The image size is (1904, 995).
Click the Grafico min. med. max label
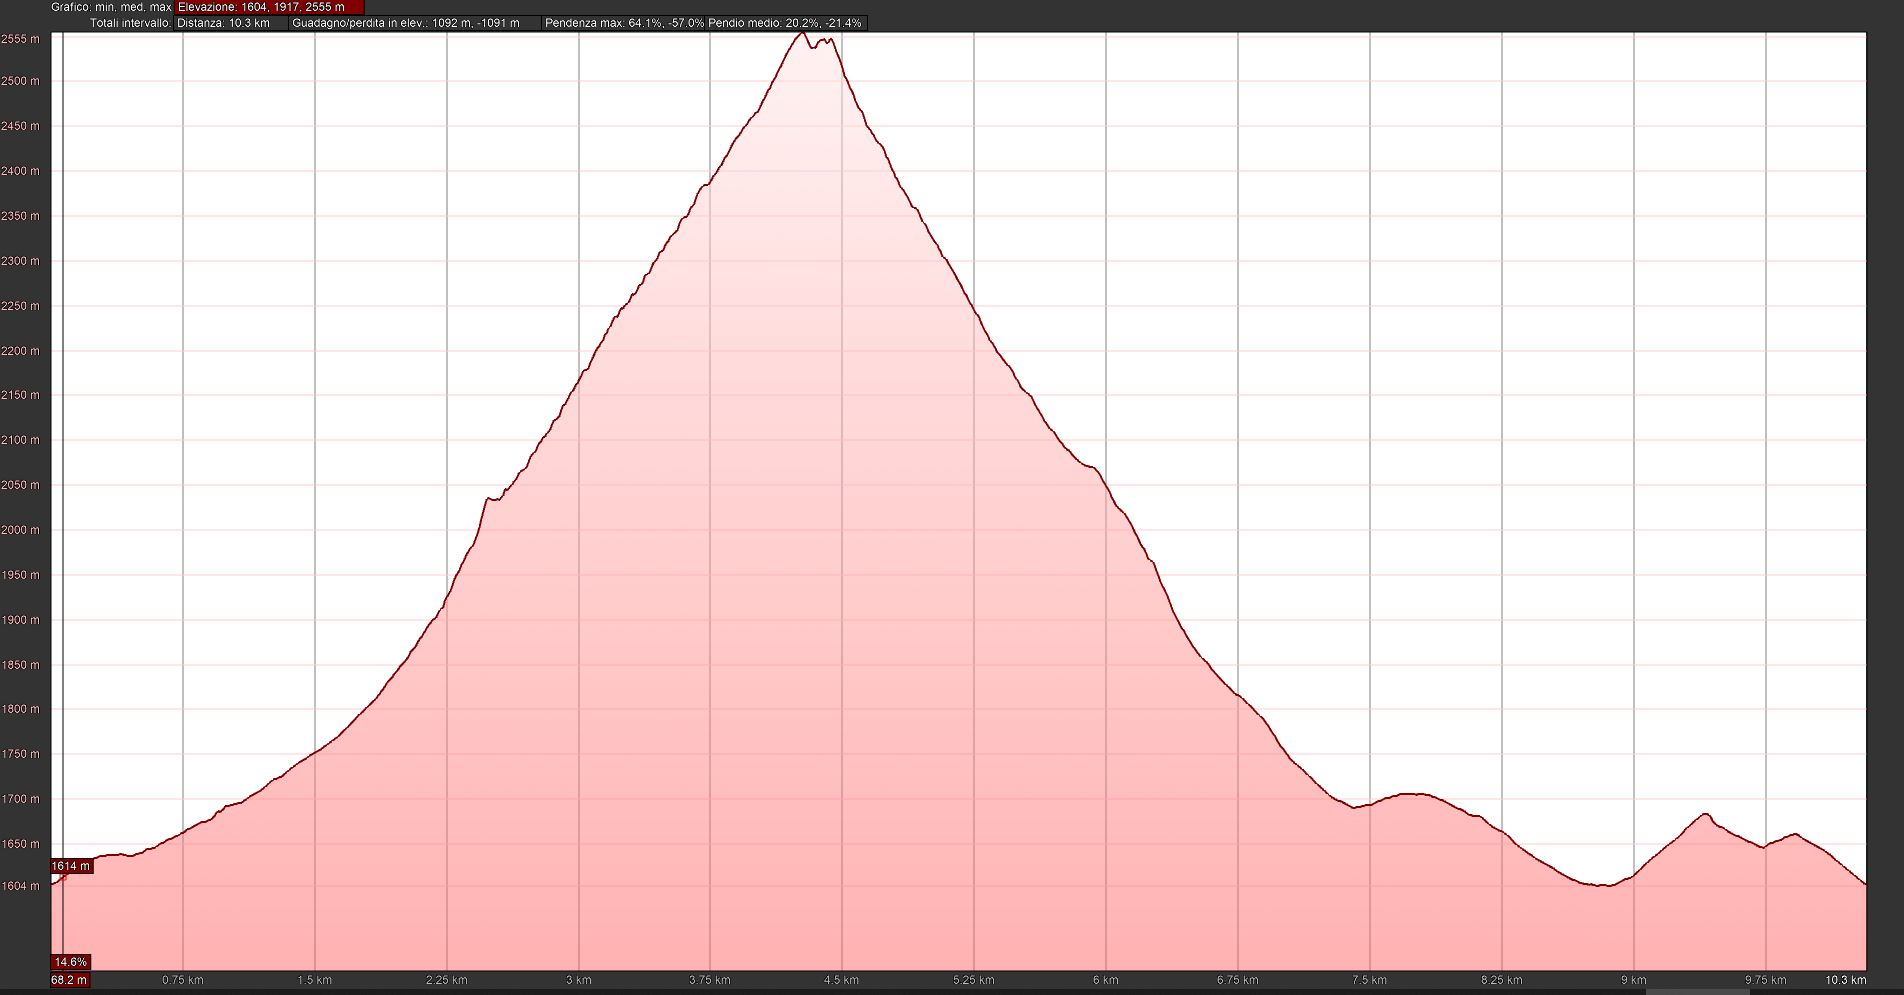111,7
